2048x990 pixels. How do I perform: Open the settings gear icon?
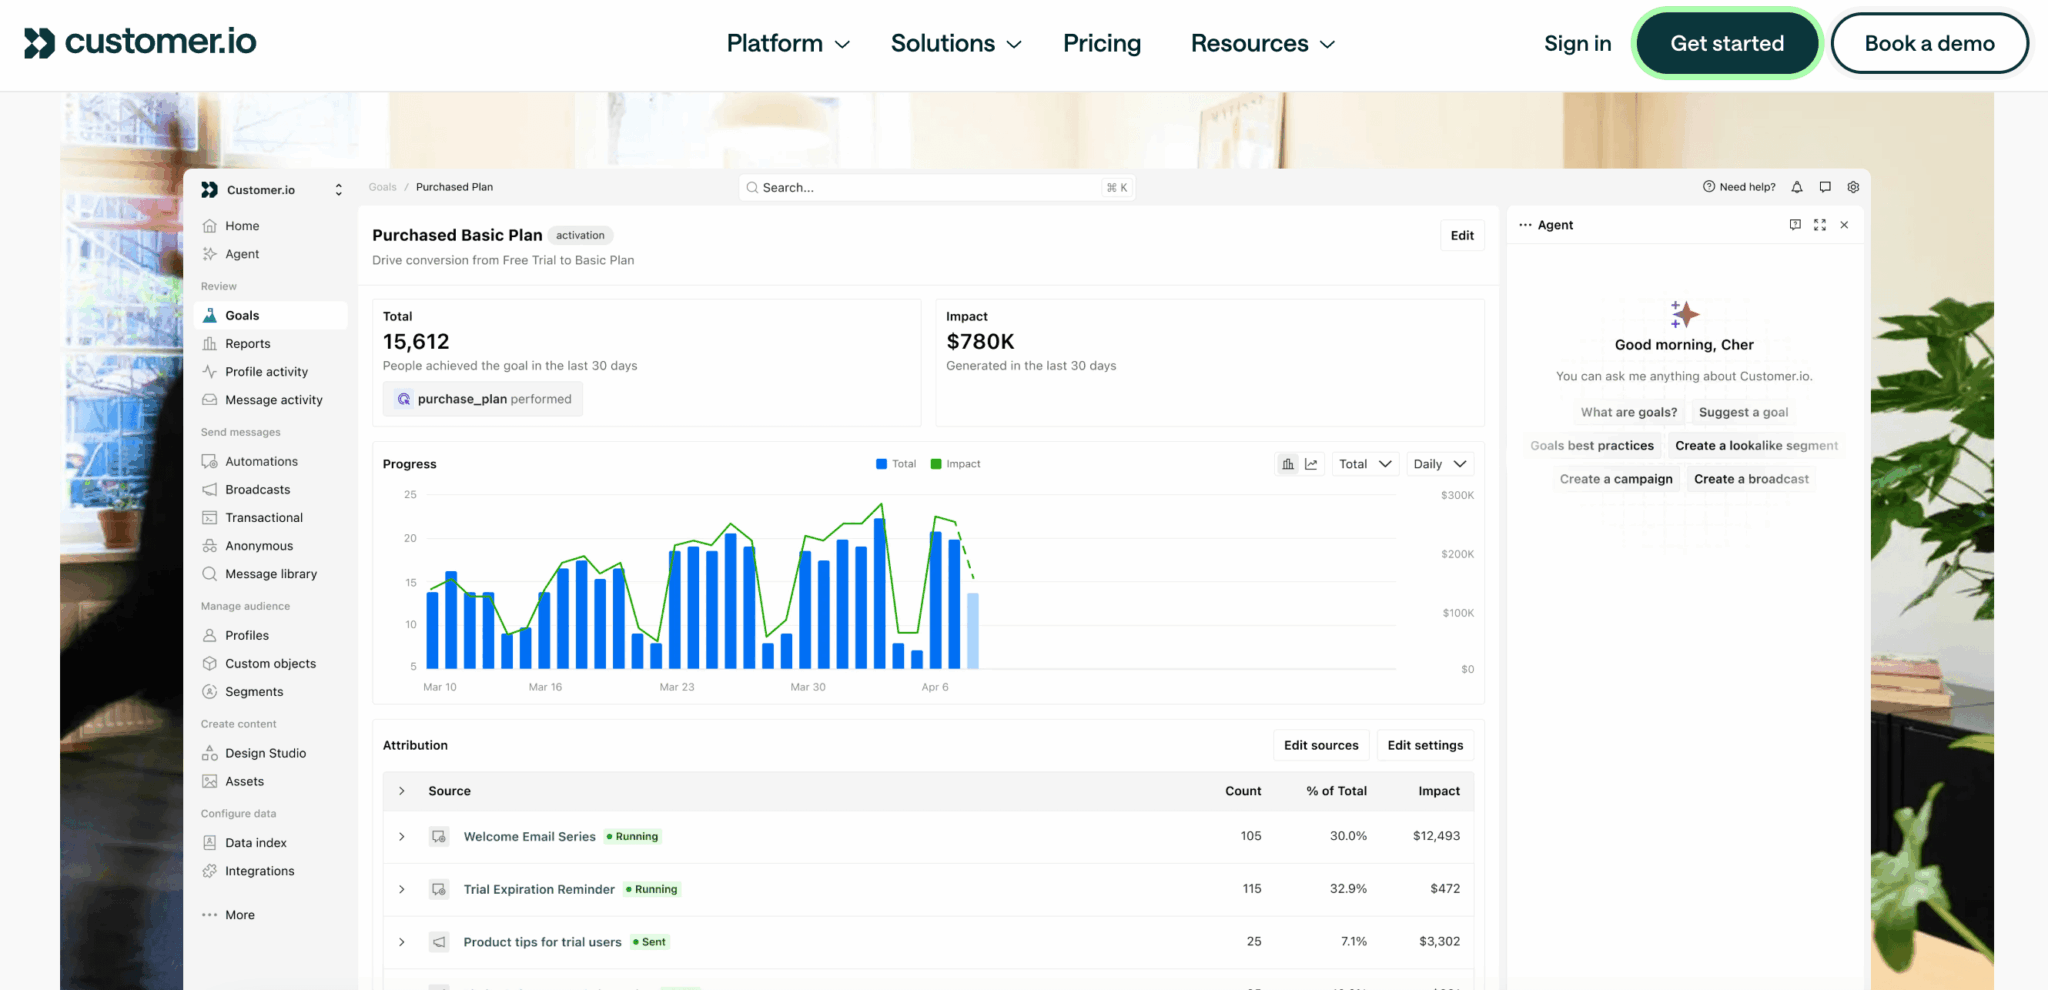point(1853,187)
